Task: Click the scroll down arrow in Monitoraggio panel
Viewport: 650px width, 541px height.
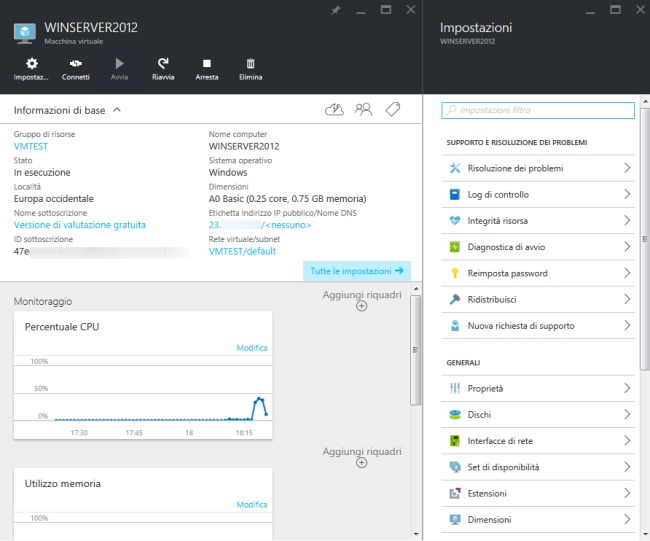Action: [416, 534]
